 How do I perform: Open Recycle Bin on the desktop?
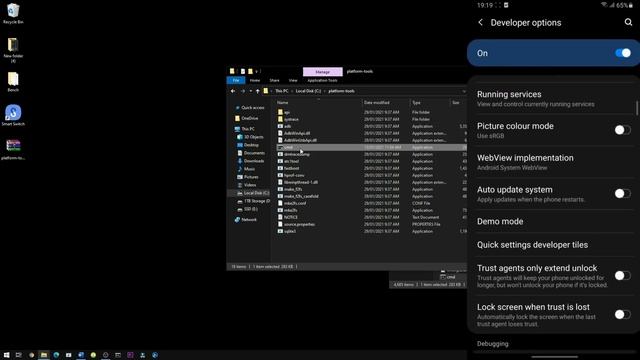coord(13,13)
